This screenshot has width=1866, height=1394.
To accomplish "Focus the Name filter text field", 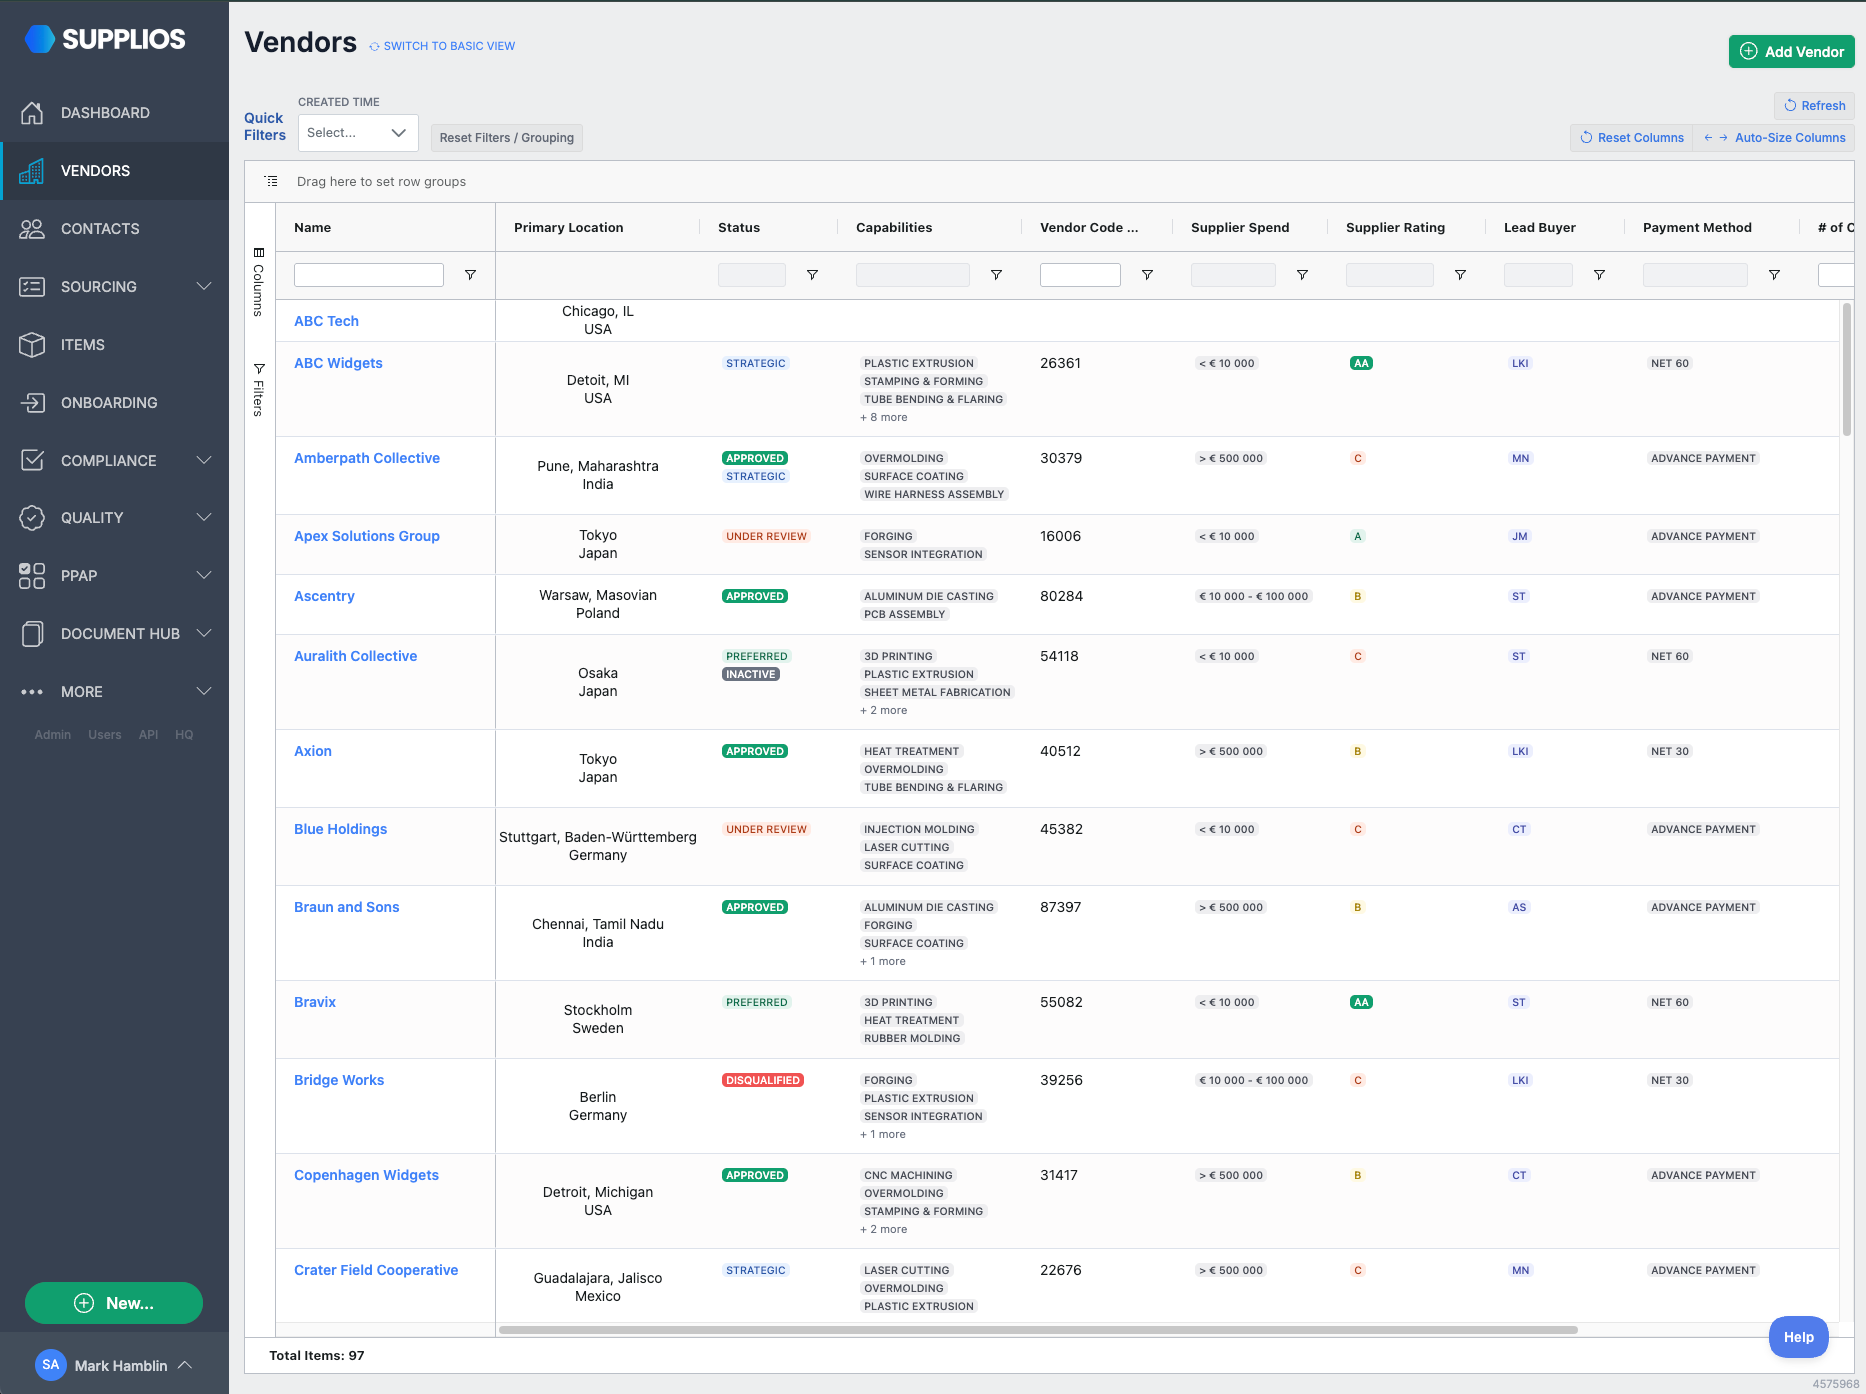I will tap(369, 275).
